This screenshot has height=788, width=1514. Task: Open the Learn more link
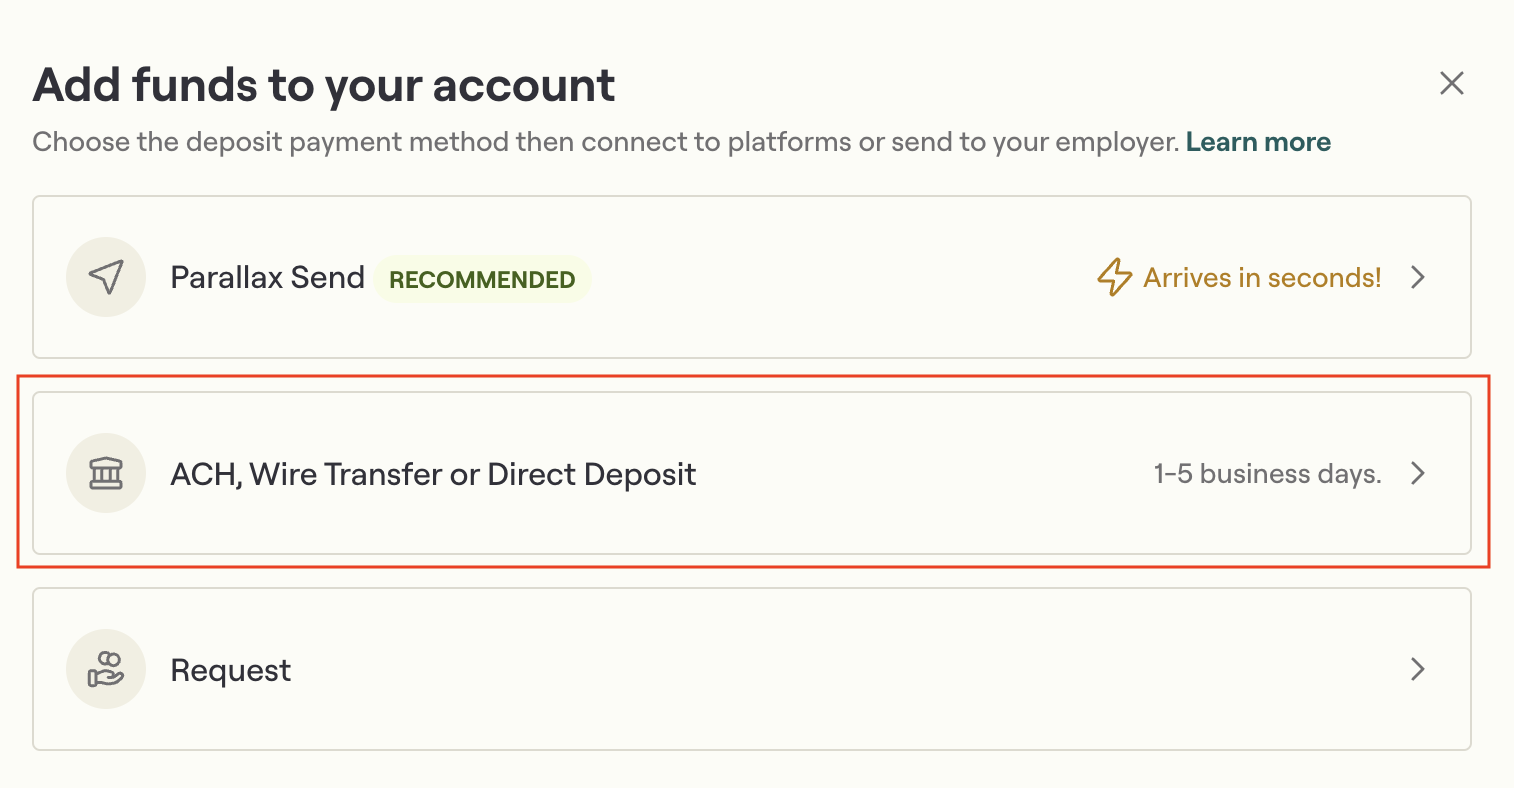tap(1258, 142)
